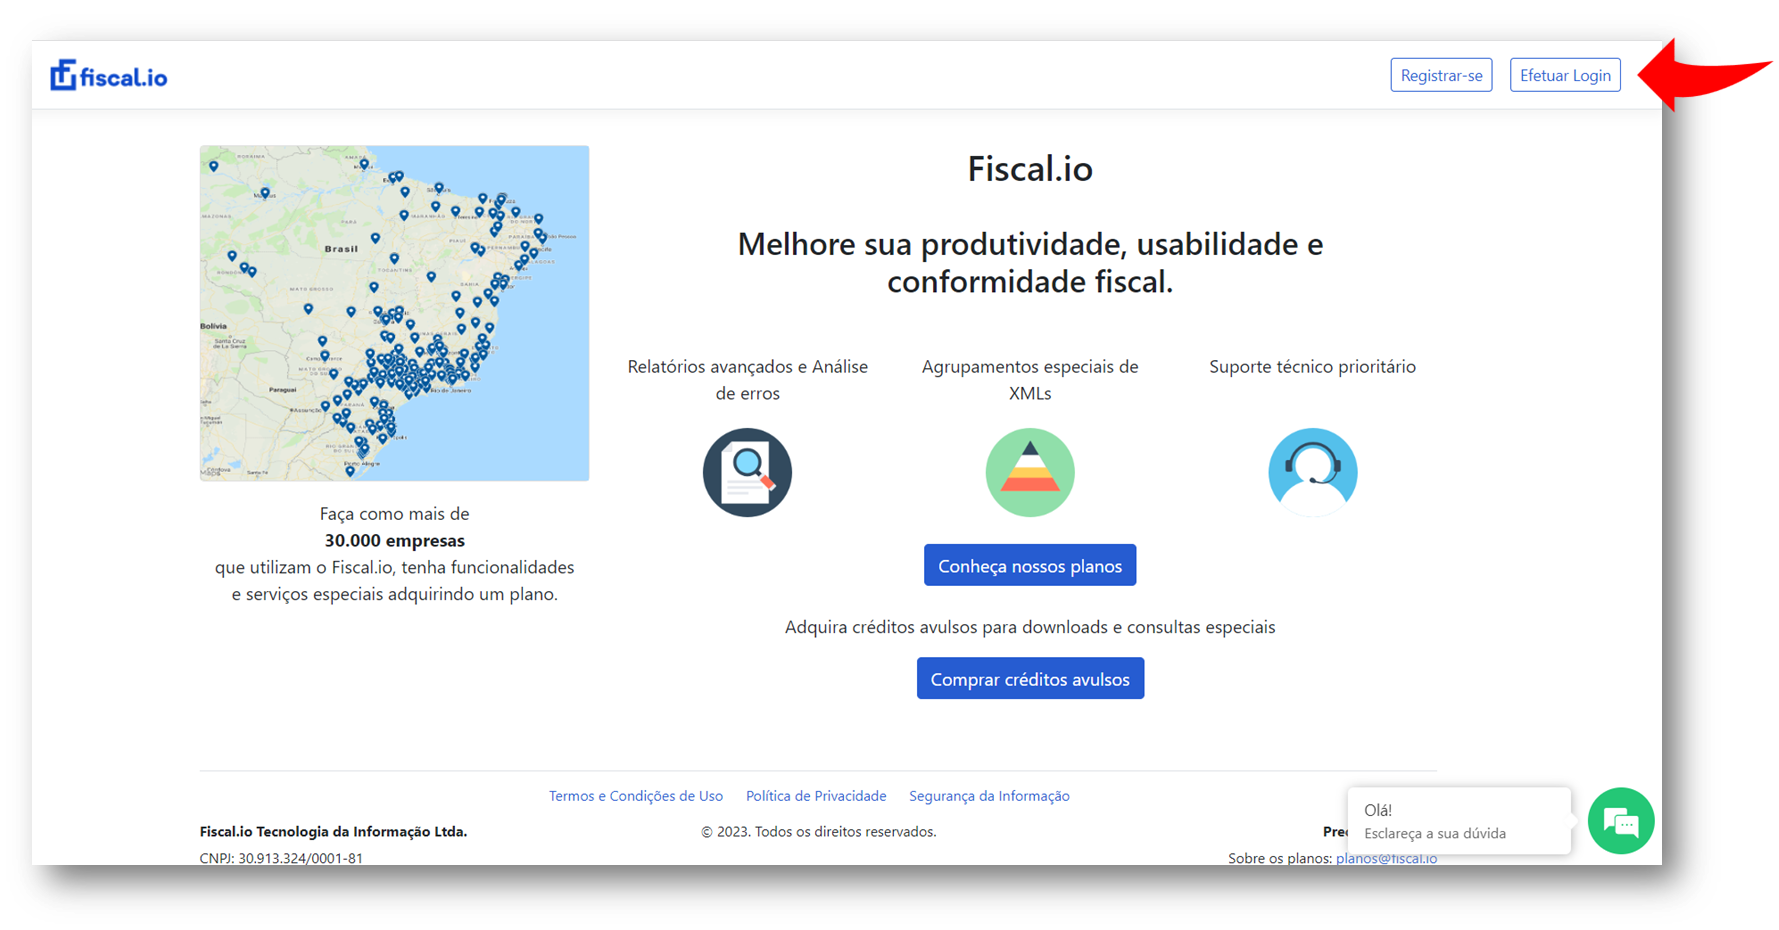The height and width of the screenshot is (930, 1779).
Task: Click the Fiscal.io main heading
Action: (1030, 168)
